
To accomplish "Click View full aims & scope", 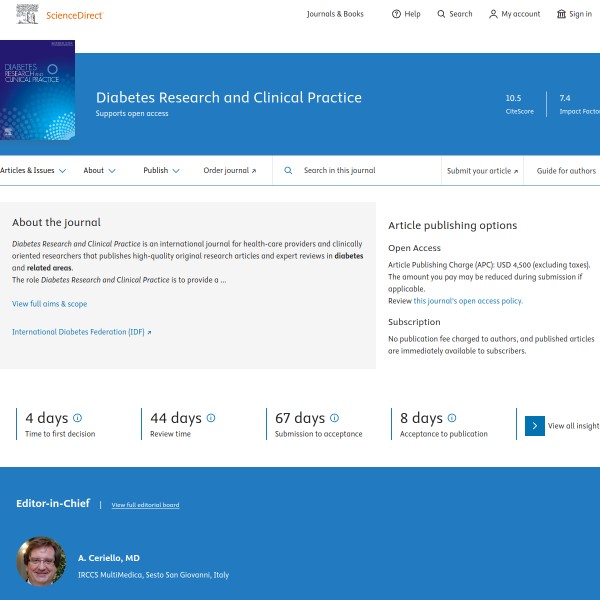I will point(49,304).
